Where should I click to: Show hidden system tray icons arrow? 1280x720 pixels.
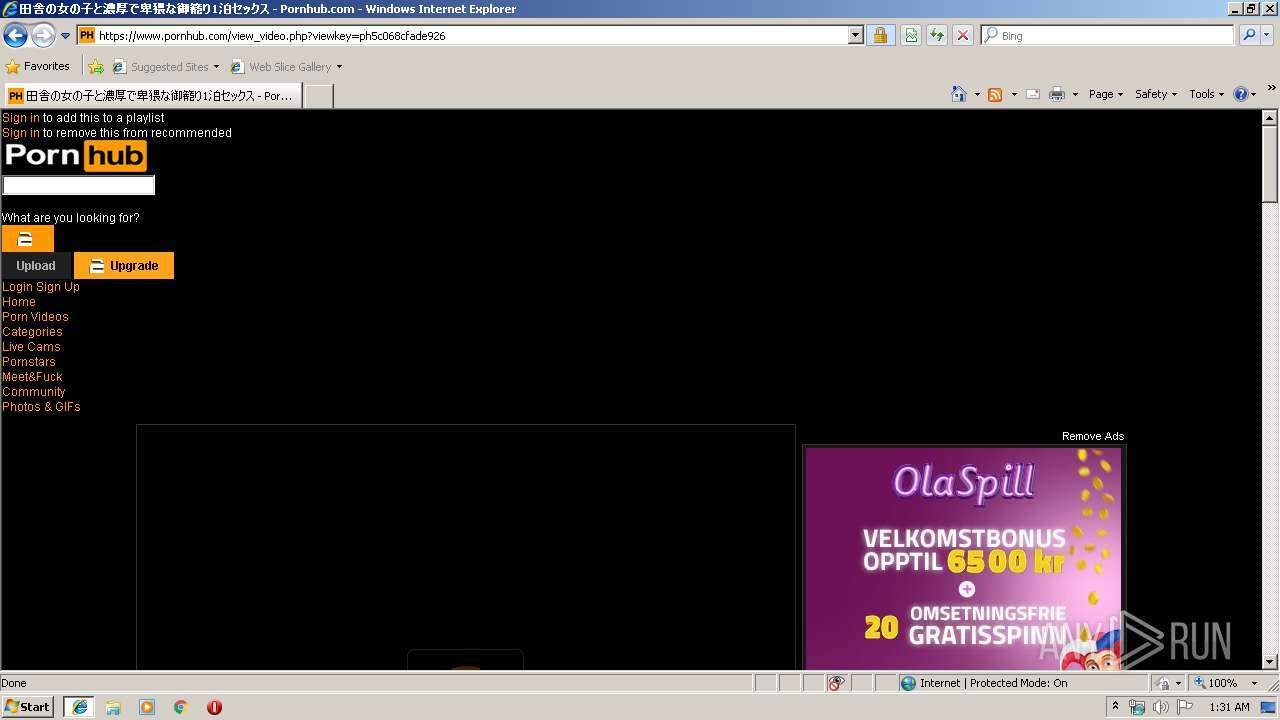pos(1116,707)
